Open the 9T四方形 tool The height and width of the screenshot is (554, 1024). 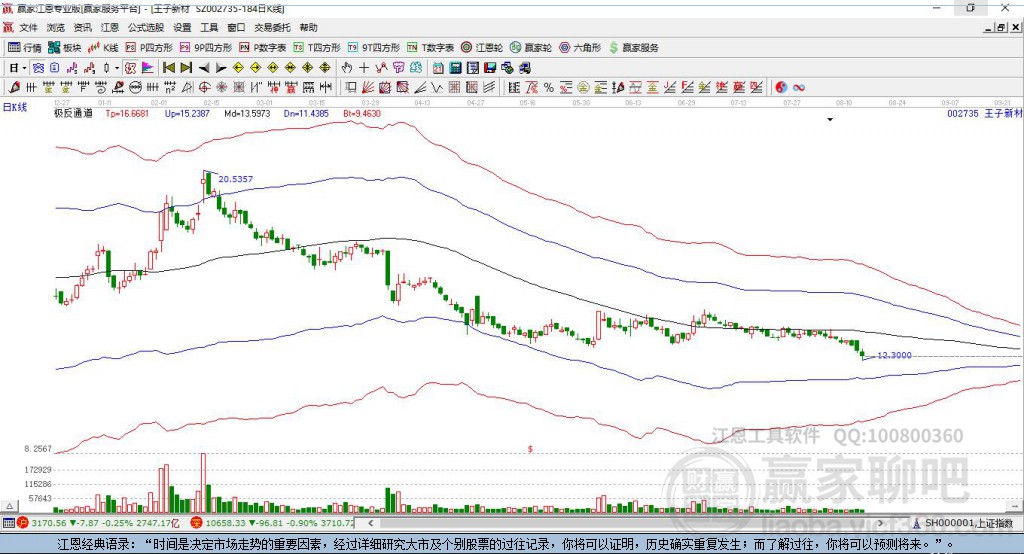point(374,48)
